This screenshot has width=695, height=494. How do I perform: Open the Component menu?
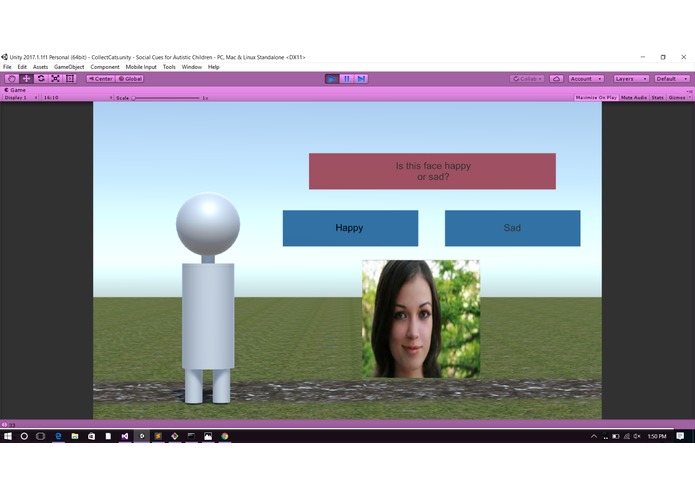[x=105, y=67]
